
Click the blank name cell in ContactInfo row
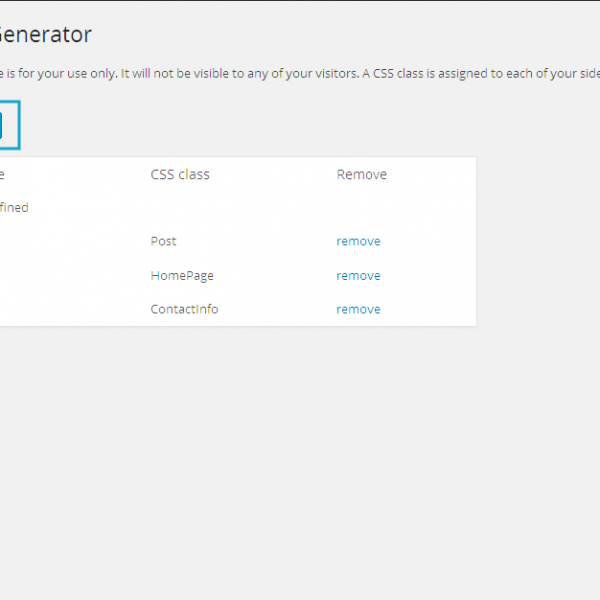pos(60,309)
